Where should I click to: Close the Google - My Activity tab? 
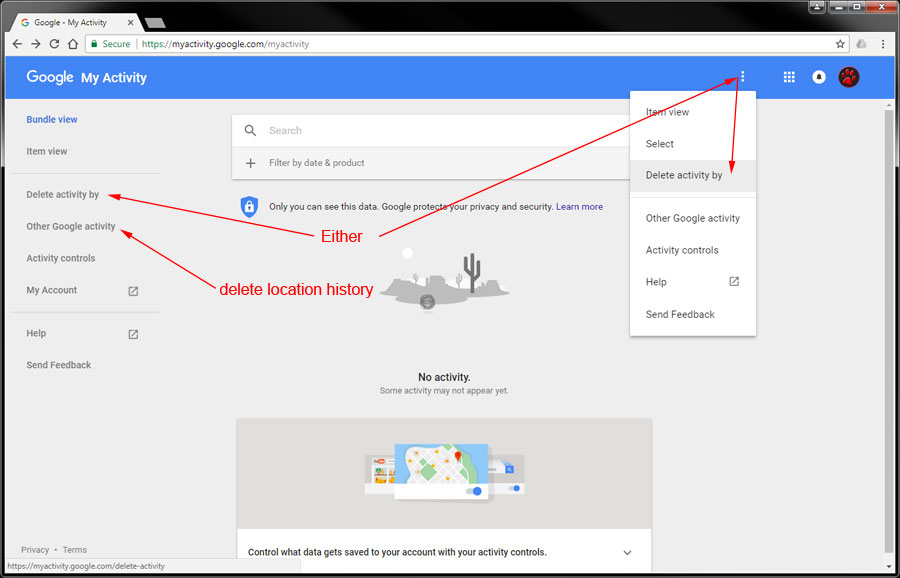(130, 22)
